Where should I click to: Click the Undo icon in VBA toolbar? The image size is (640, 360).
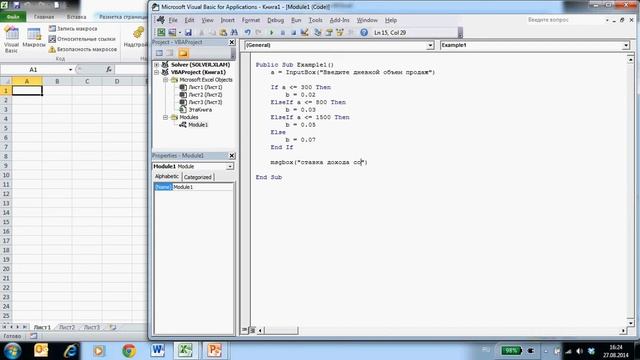coord(247,32)
